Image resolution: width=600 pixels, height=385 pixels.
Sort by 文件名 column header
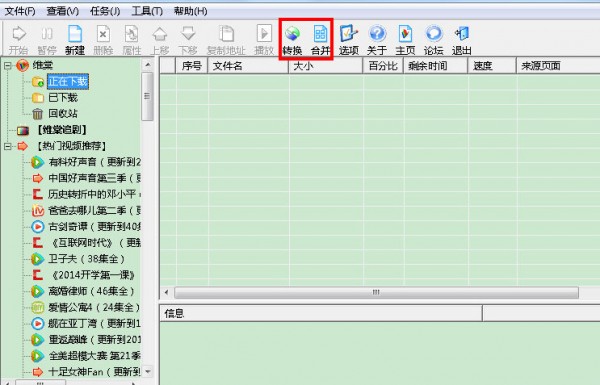(x=248, y=66)
